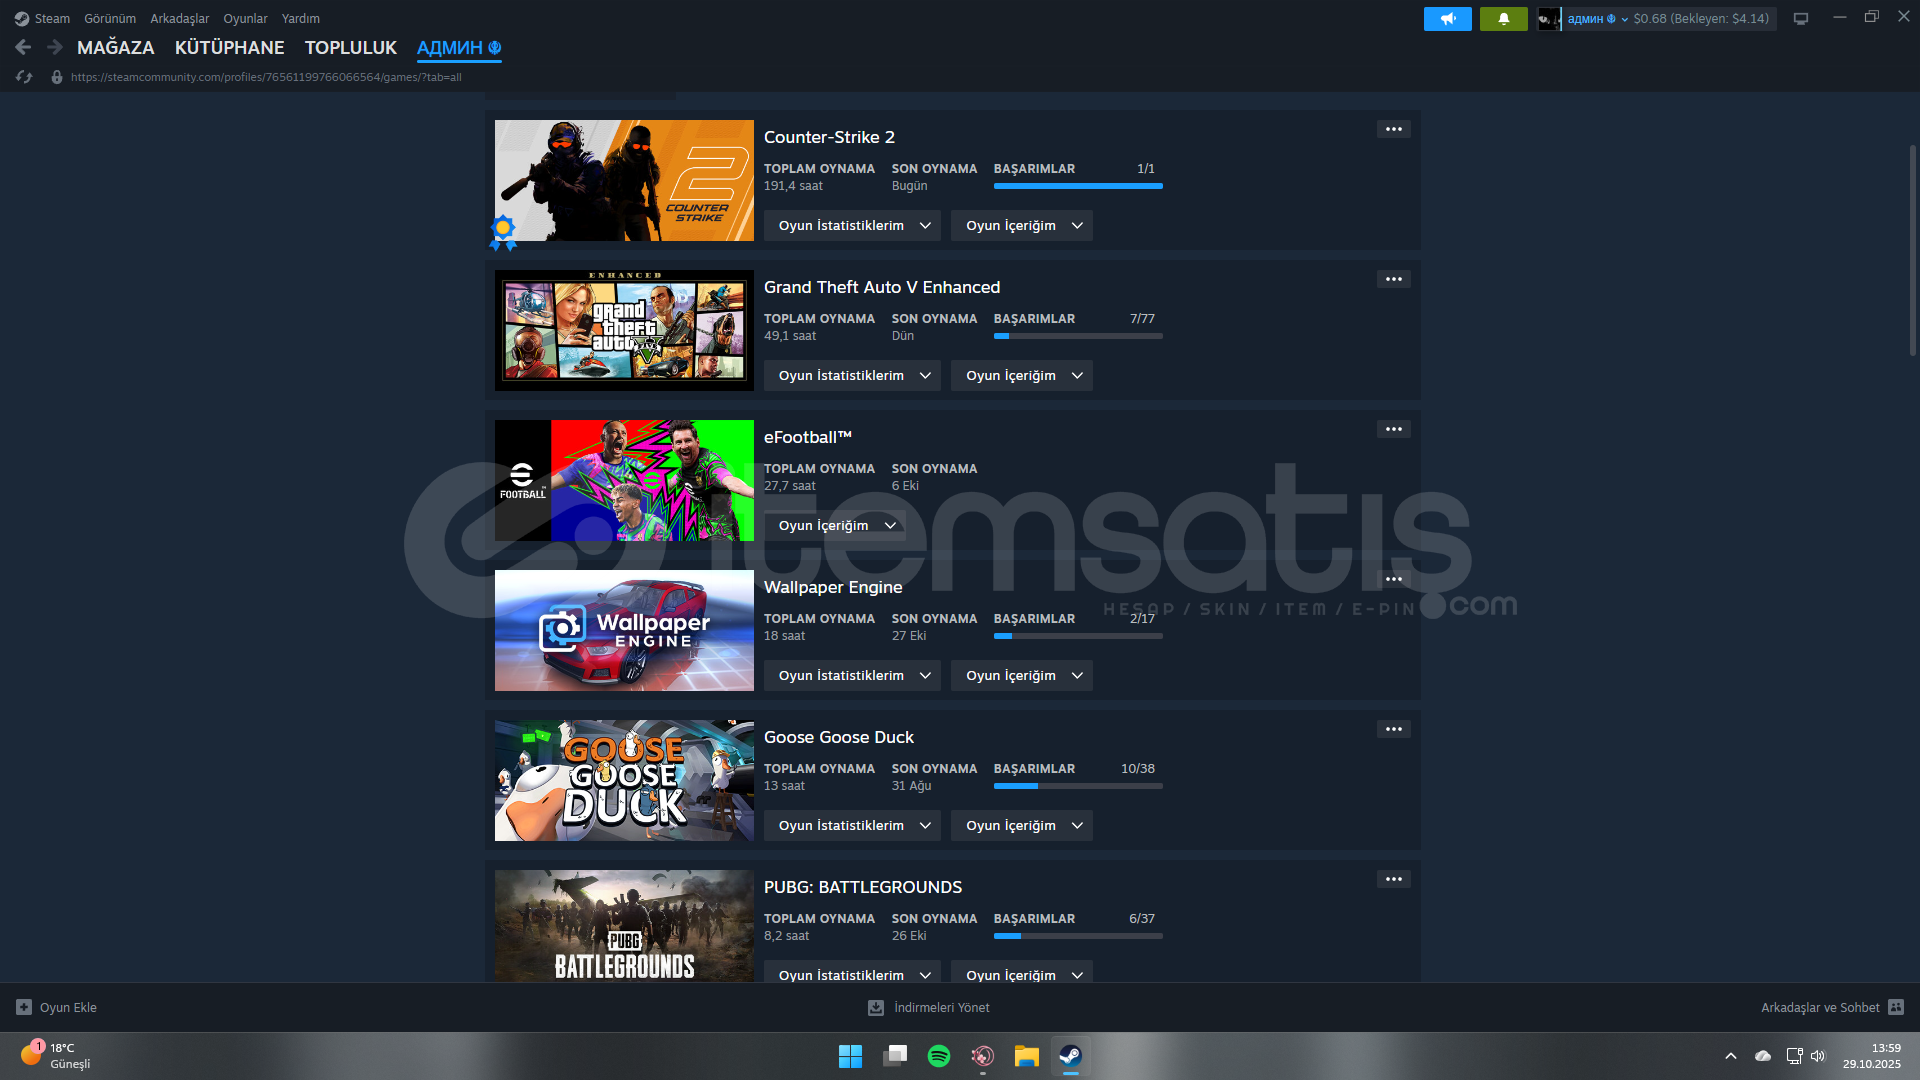Open the Görünüm menu
This screenshot has width=1920, height=1080.
(110, 19)
